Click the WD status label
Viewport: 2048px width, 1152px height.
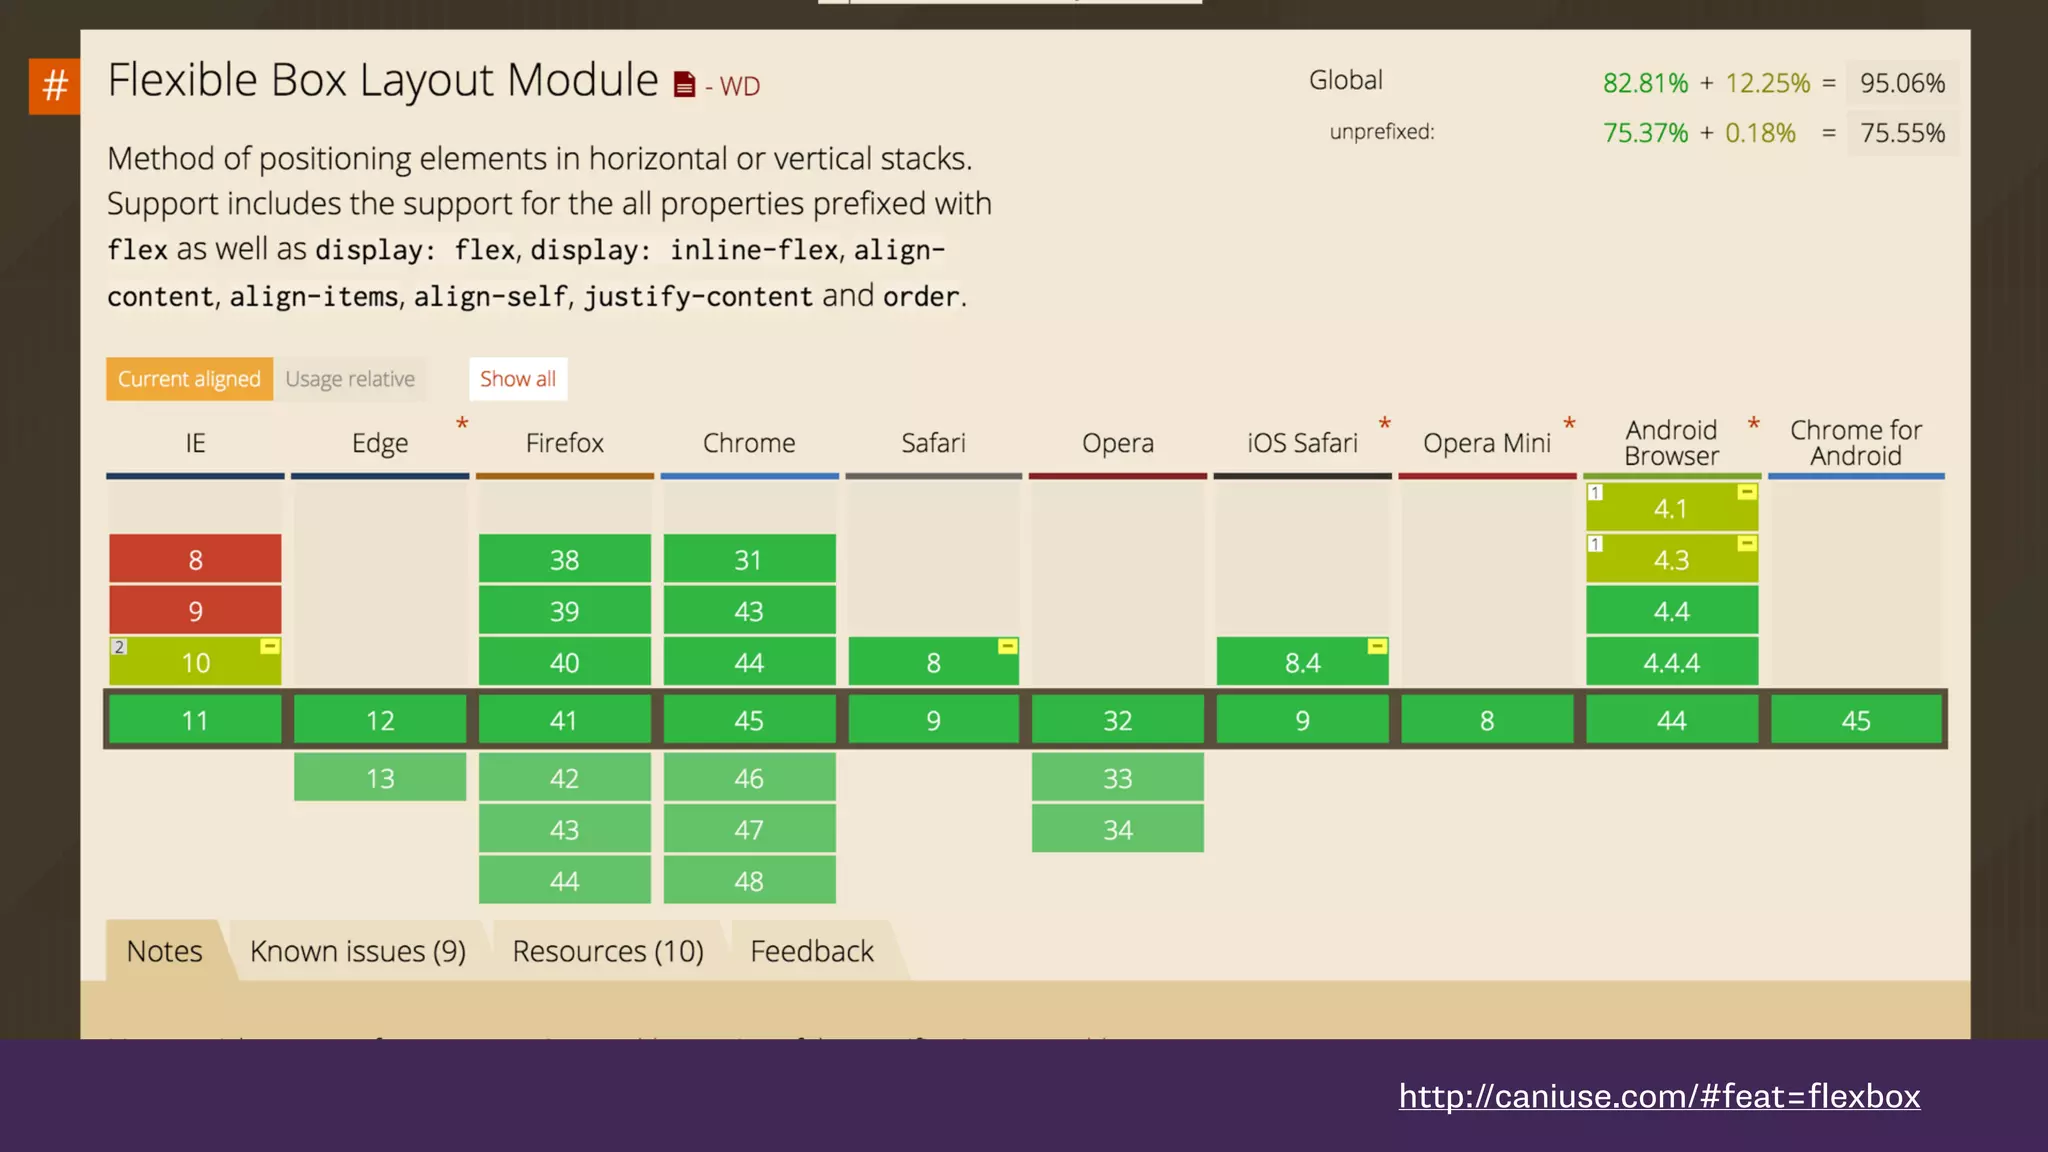tap(740, 87)
